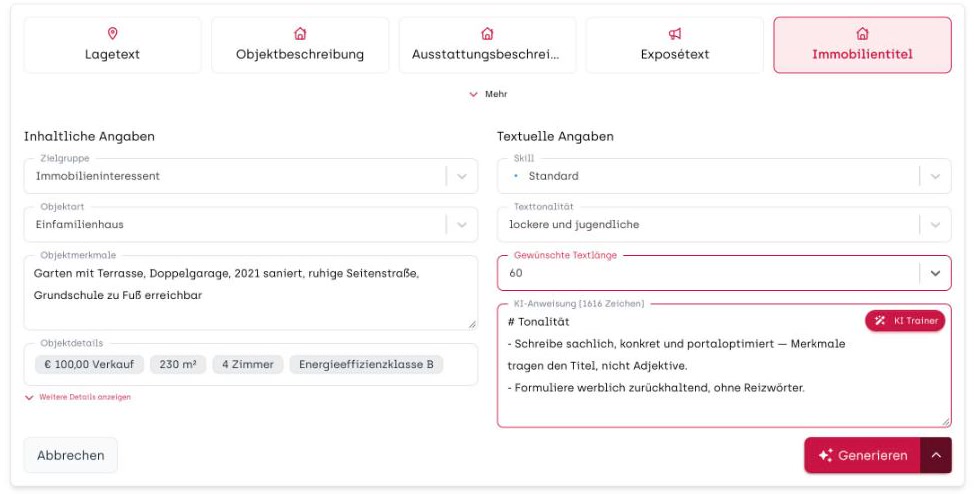Viewport: 974px width, 494px height.
Task: Click the Energieeffizienzklasse B chip
Action: pos(366,364)
